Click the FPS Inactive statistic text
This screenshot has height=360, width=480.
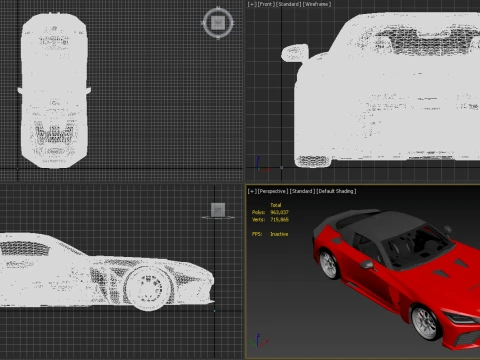click(270, 234)
